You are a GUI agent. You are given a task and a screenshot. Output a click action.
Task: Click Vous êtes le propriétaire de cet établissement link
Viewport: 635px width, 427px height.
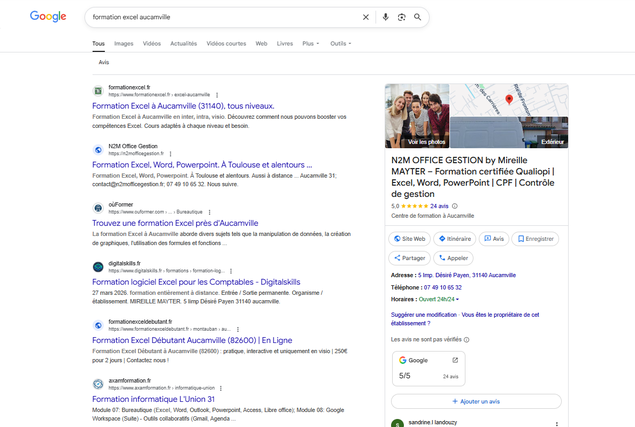(x=465, y=319)
